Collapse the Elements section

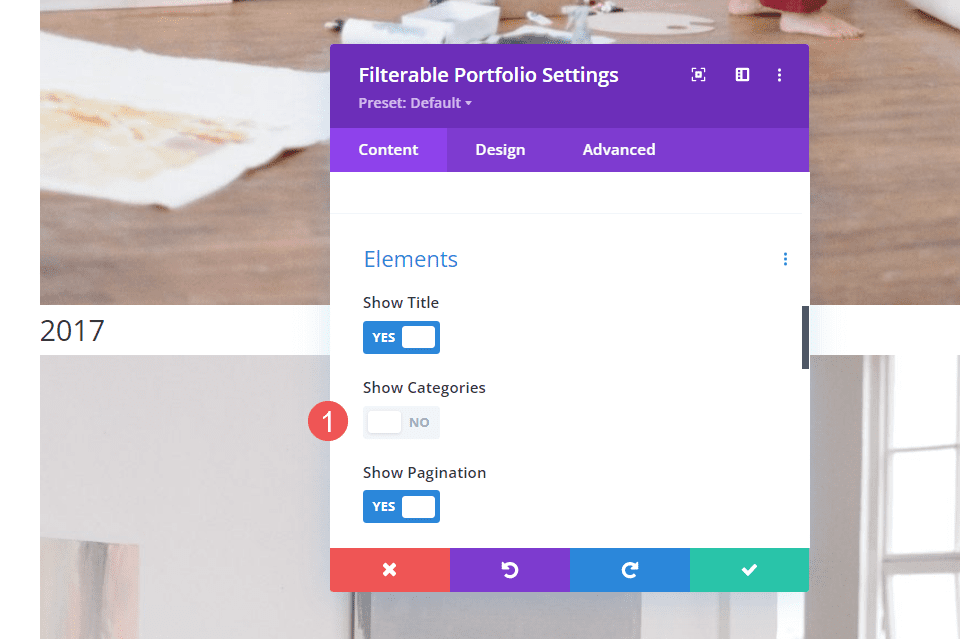point(410,259)
